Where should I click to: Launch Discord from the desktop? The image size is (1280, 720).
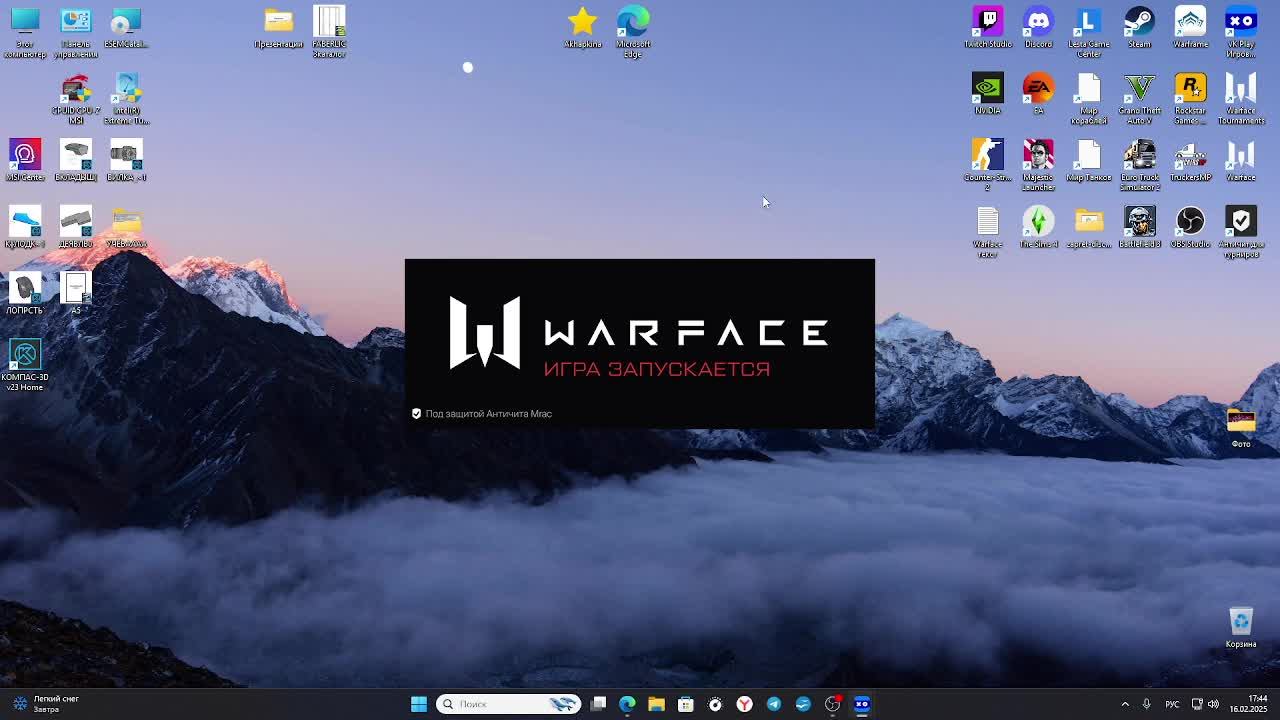(x=1038, y=27)
